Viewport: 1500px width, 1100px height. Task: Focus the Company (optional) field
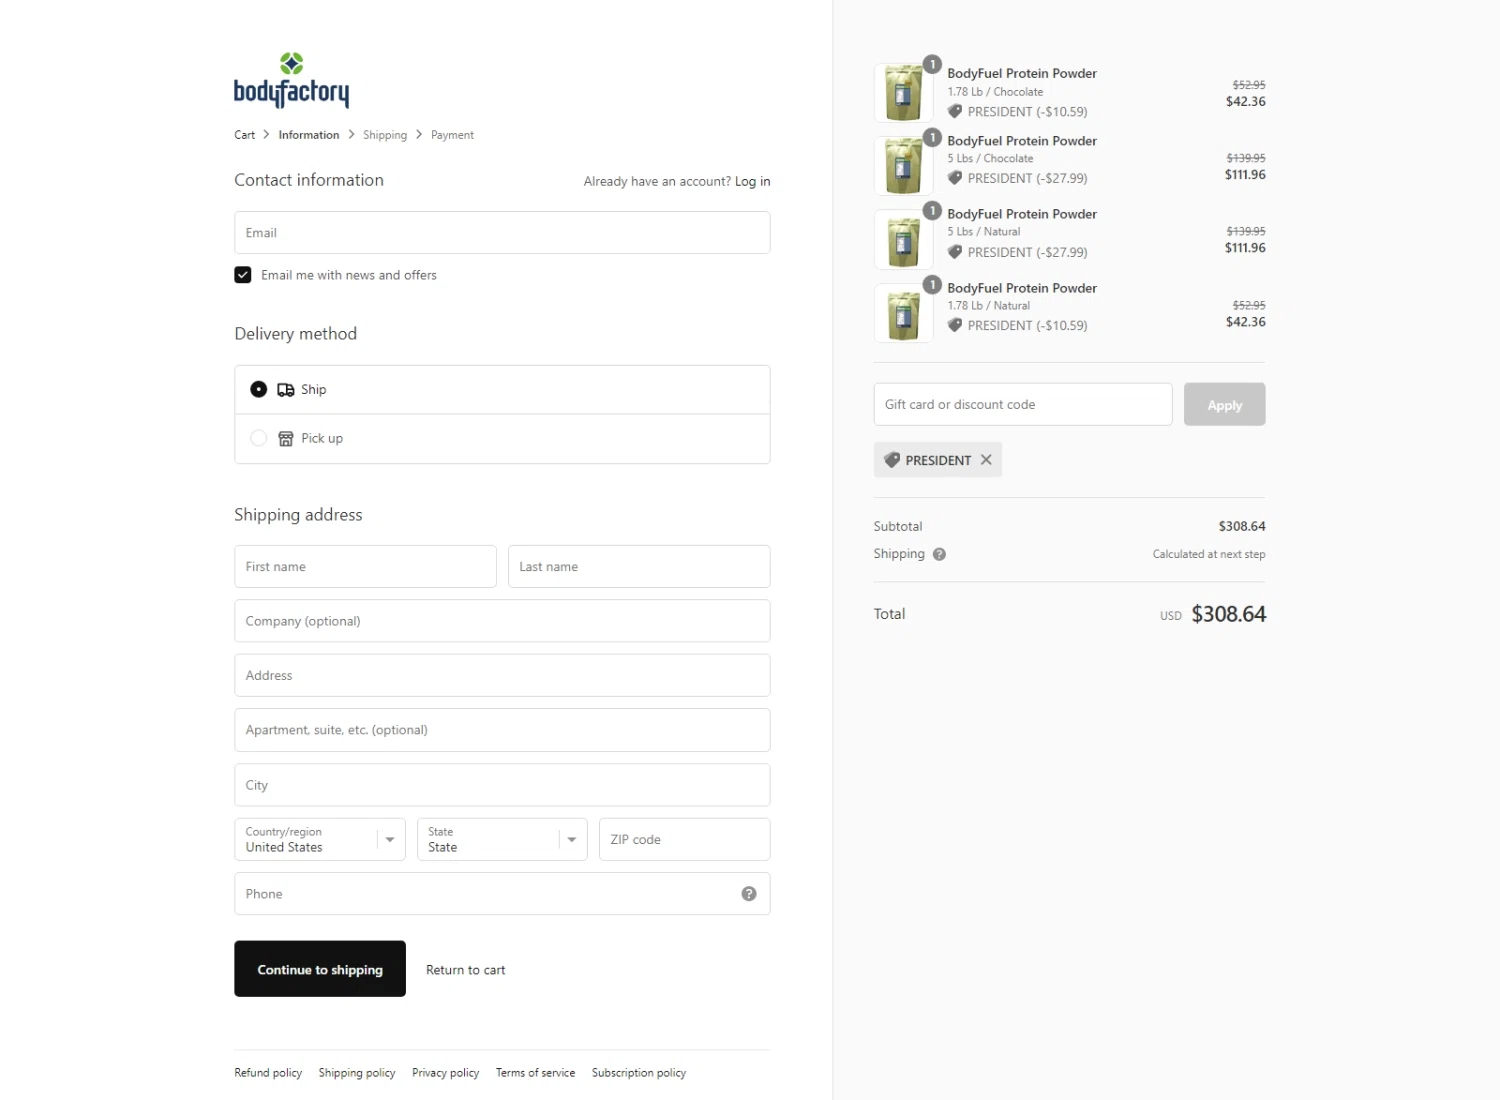502,621
